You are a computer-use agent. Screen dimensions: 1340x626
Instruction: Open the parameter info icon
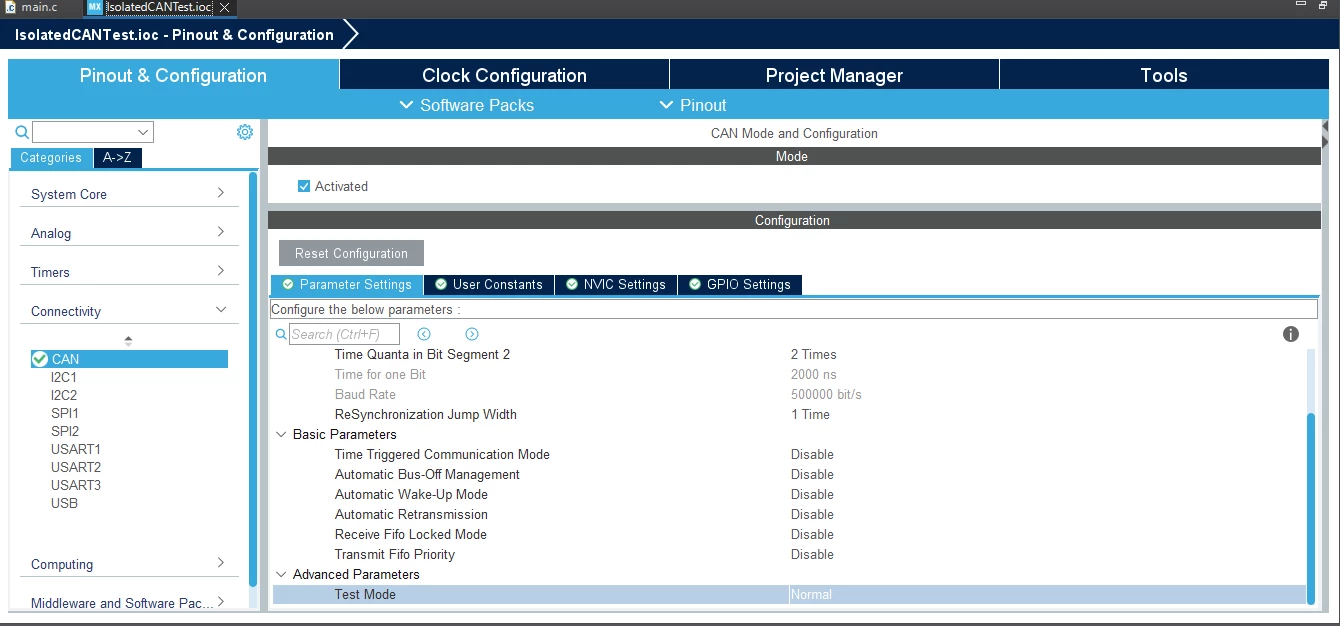pyautogui.click(x=1291, y=334)
